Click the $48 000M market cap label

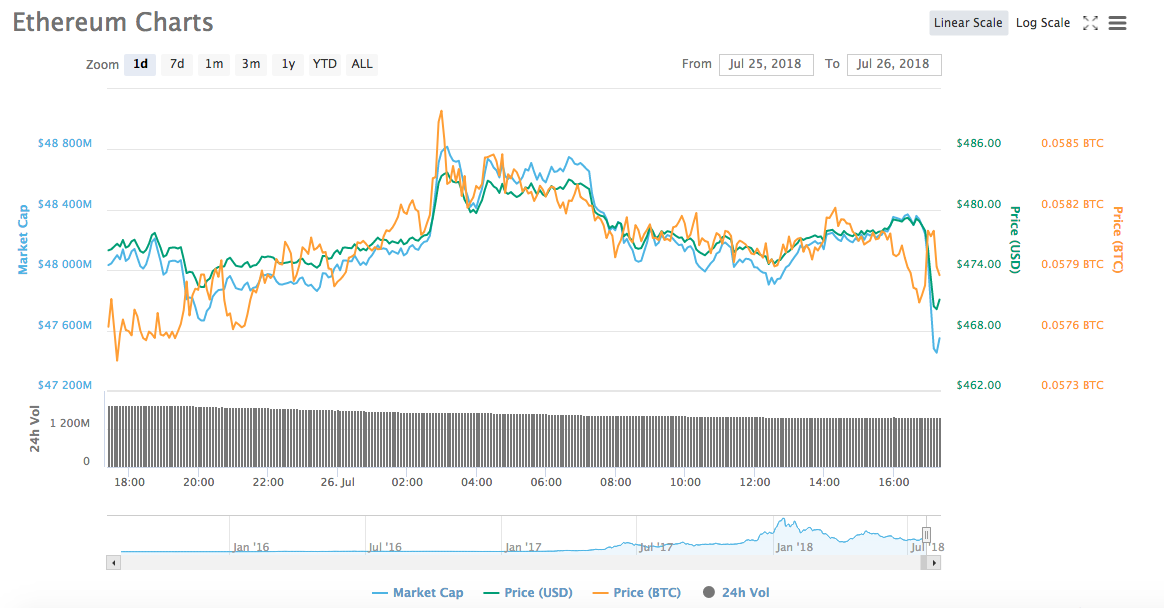(x=65, y=264)
